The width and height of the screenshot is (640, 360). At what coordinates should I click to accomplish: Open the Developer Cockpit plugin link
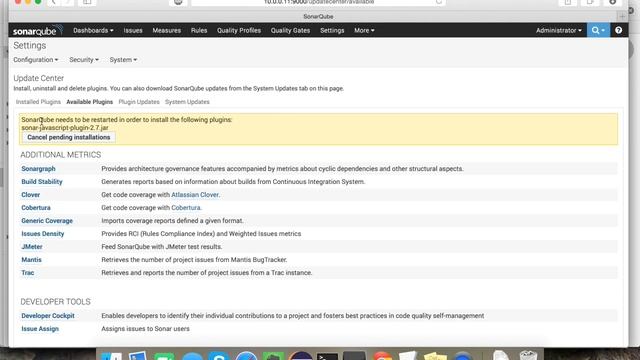click(x=48, y=316)
